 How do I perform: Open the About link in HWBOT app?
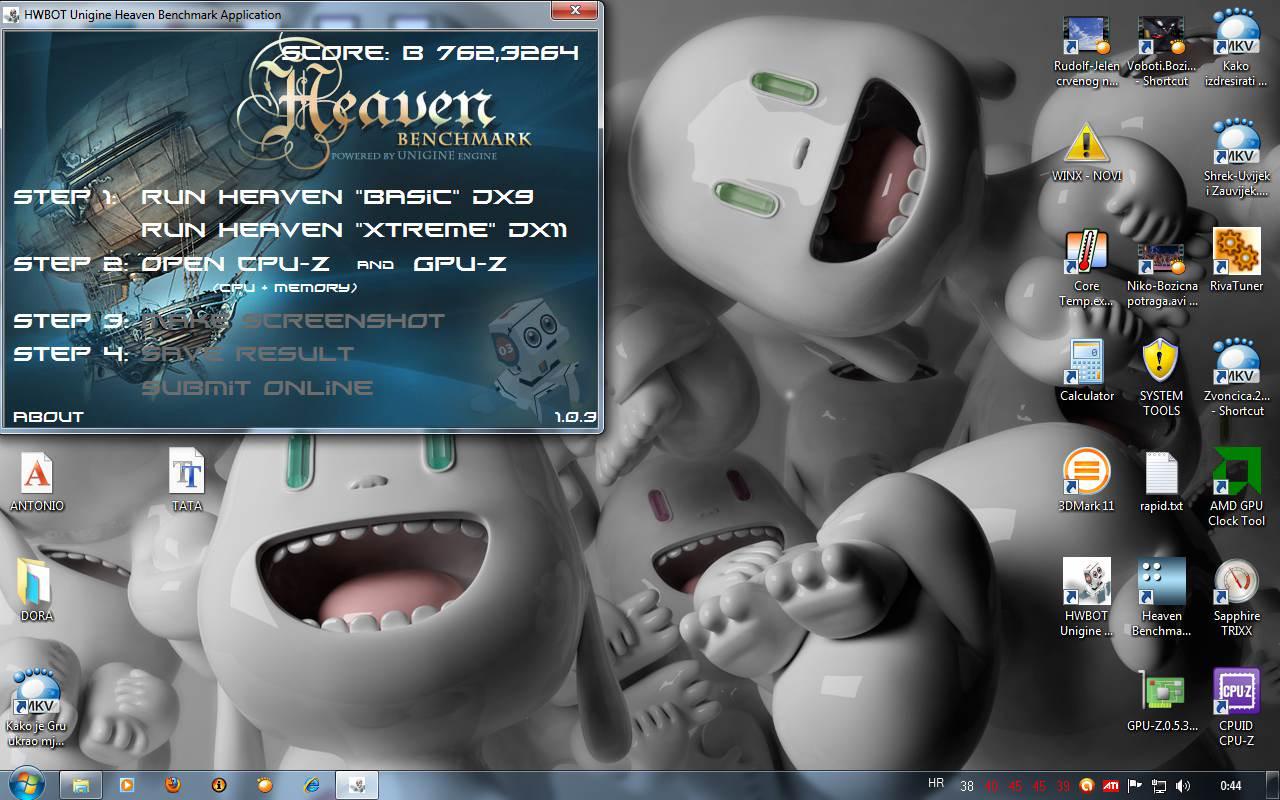(48, 416)
